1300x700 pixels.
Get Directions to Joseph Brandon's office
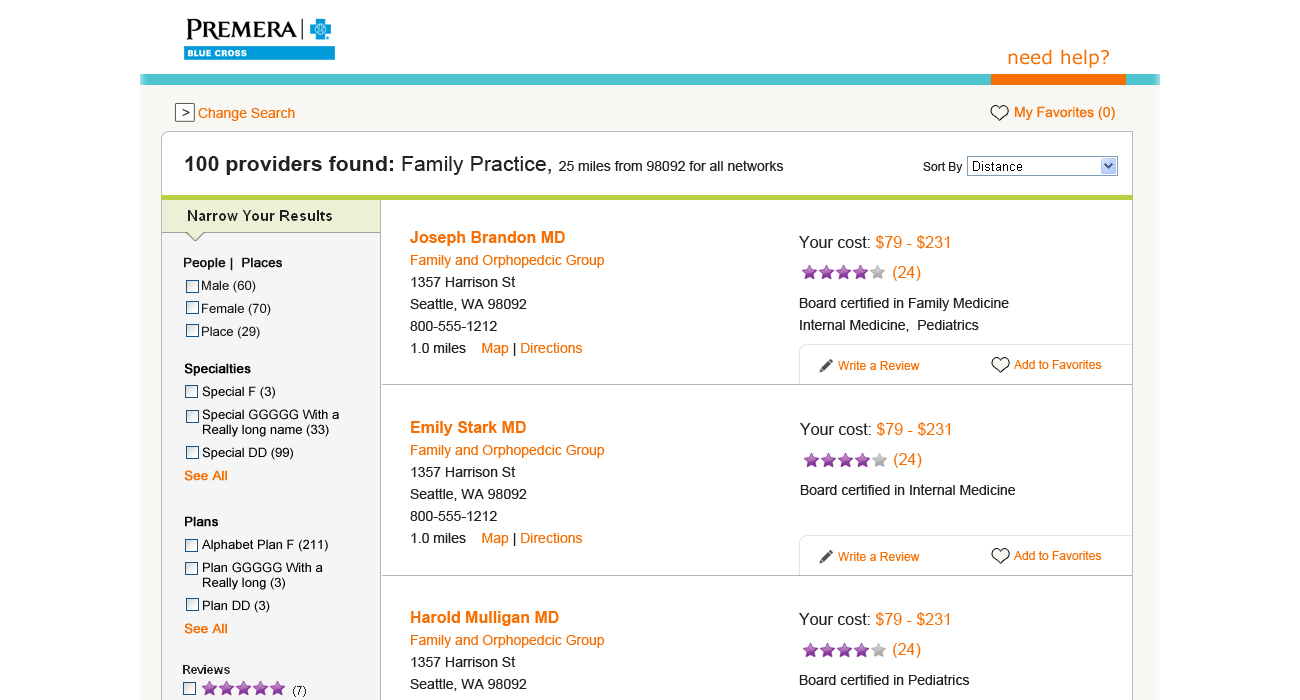pyautogui.click(x=551, y=349)
